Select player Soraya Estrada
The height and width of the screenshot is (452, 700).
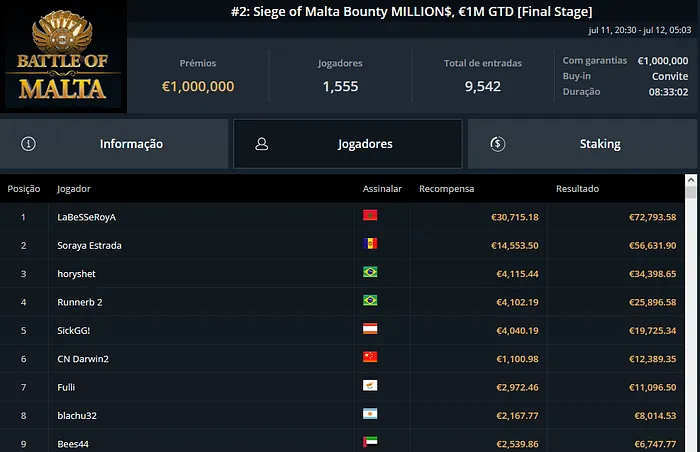tap(89, 246)
